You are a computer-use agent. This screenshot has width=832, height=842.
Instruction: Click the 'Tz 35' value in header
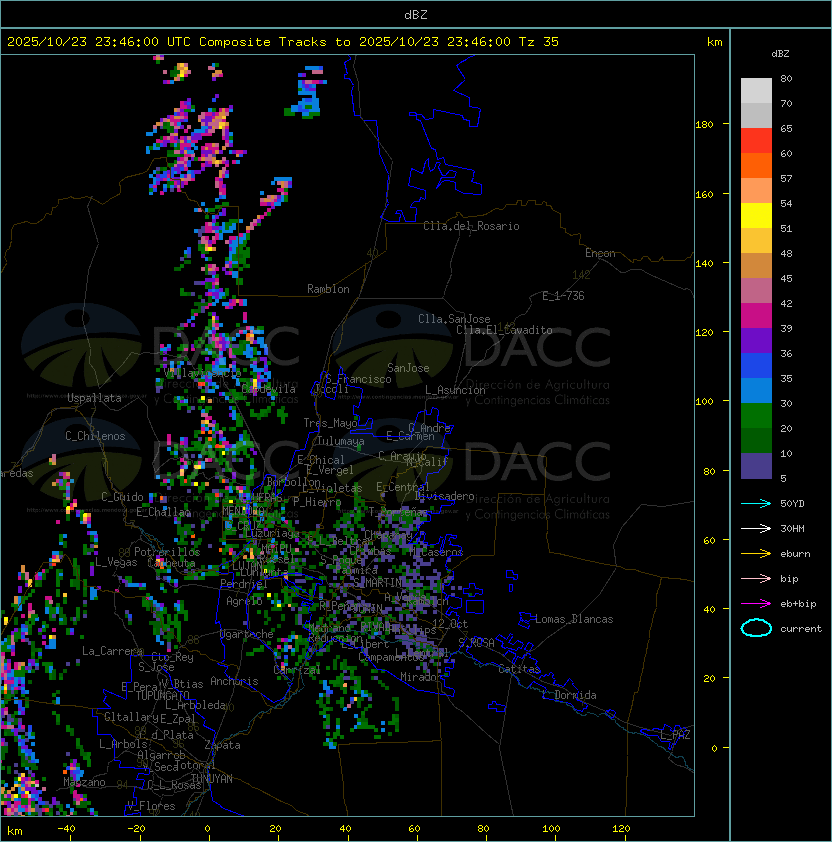(539, 42)
